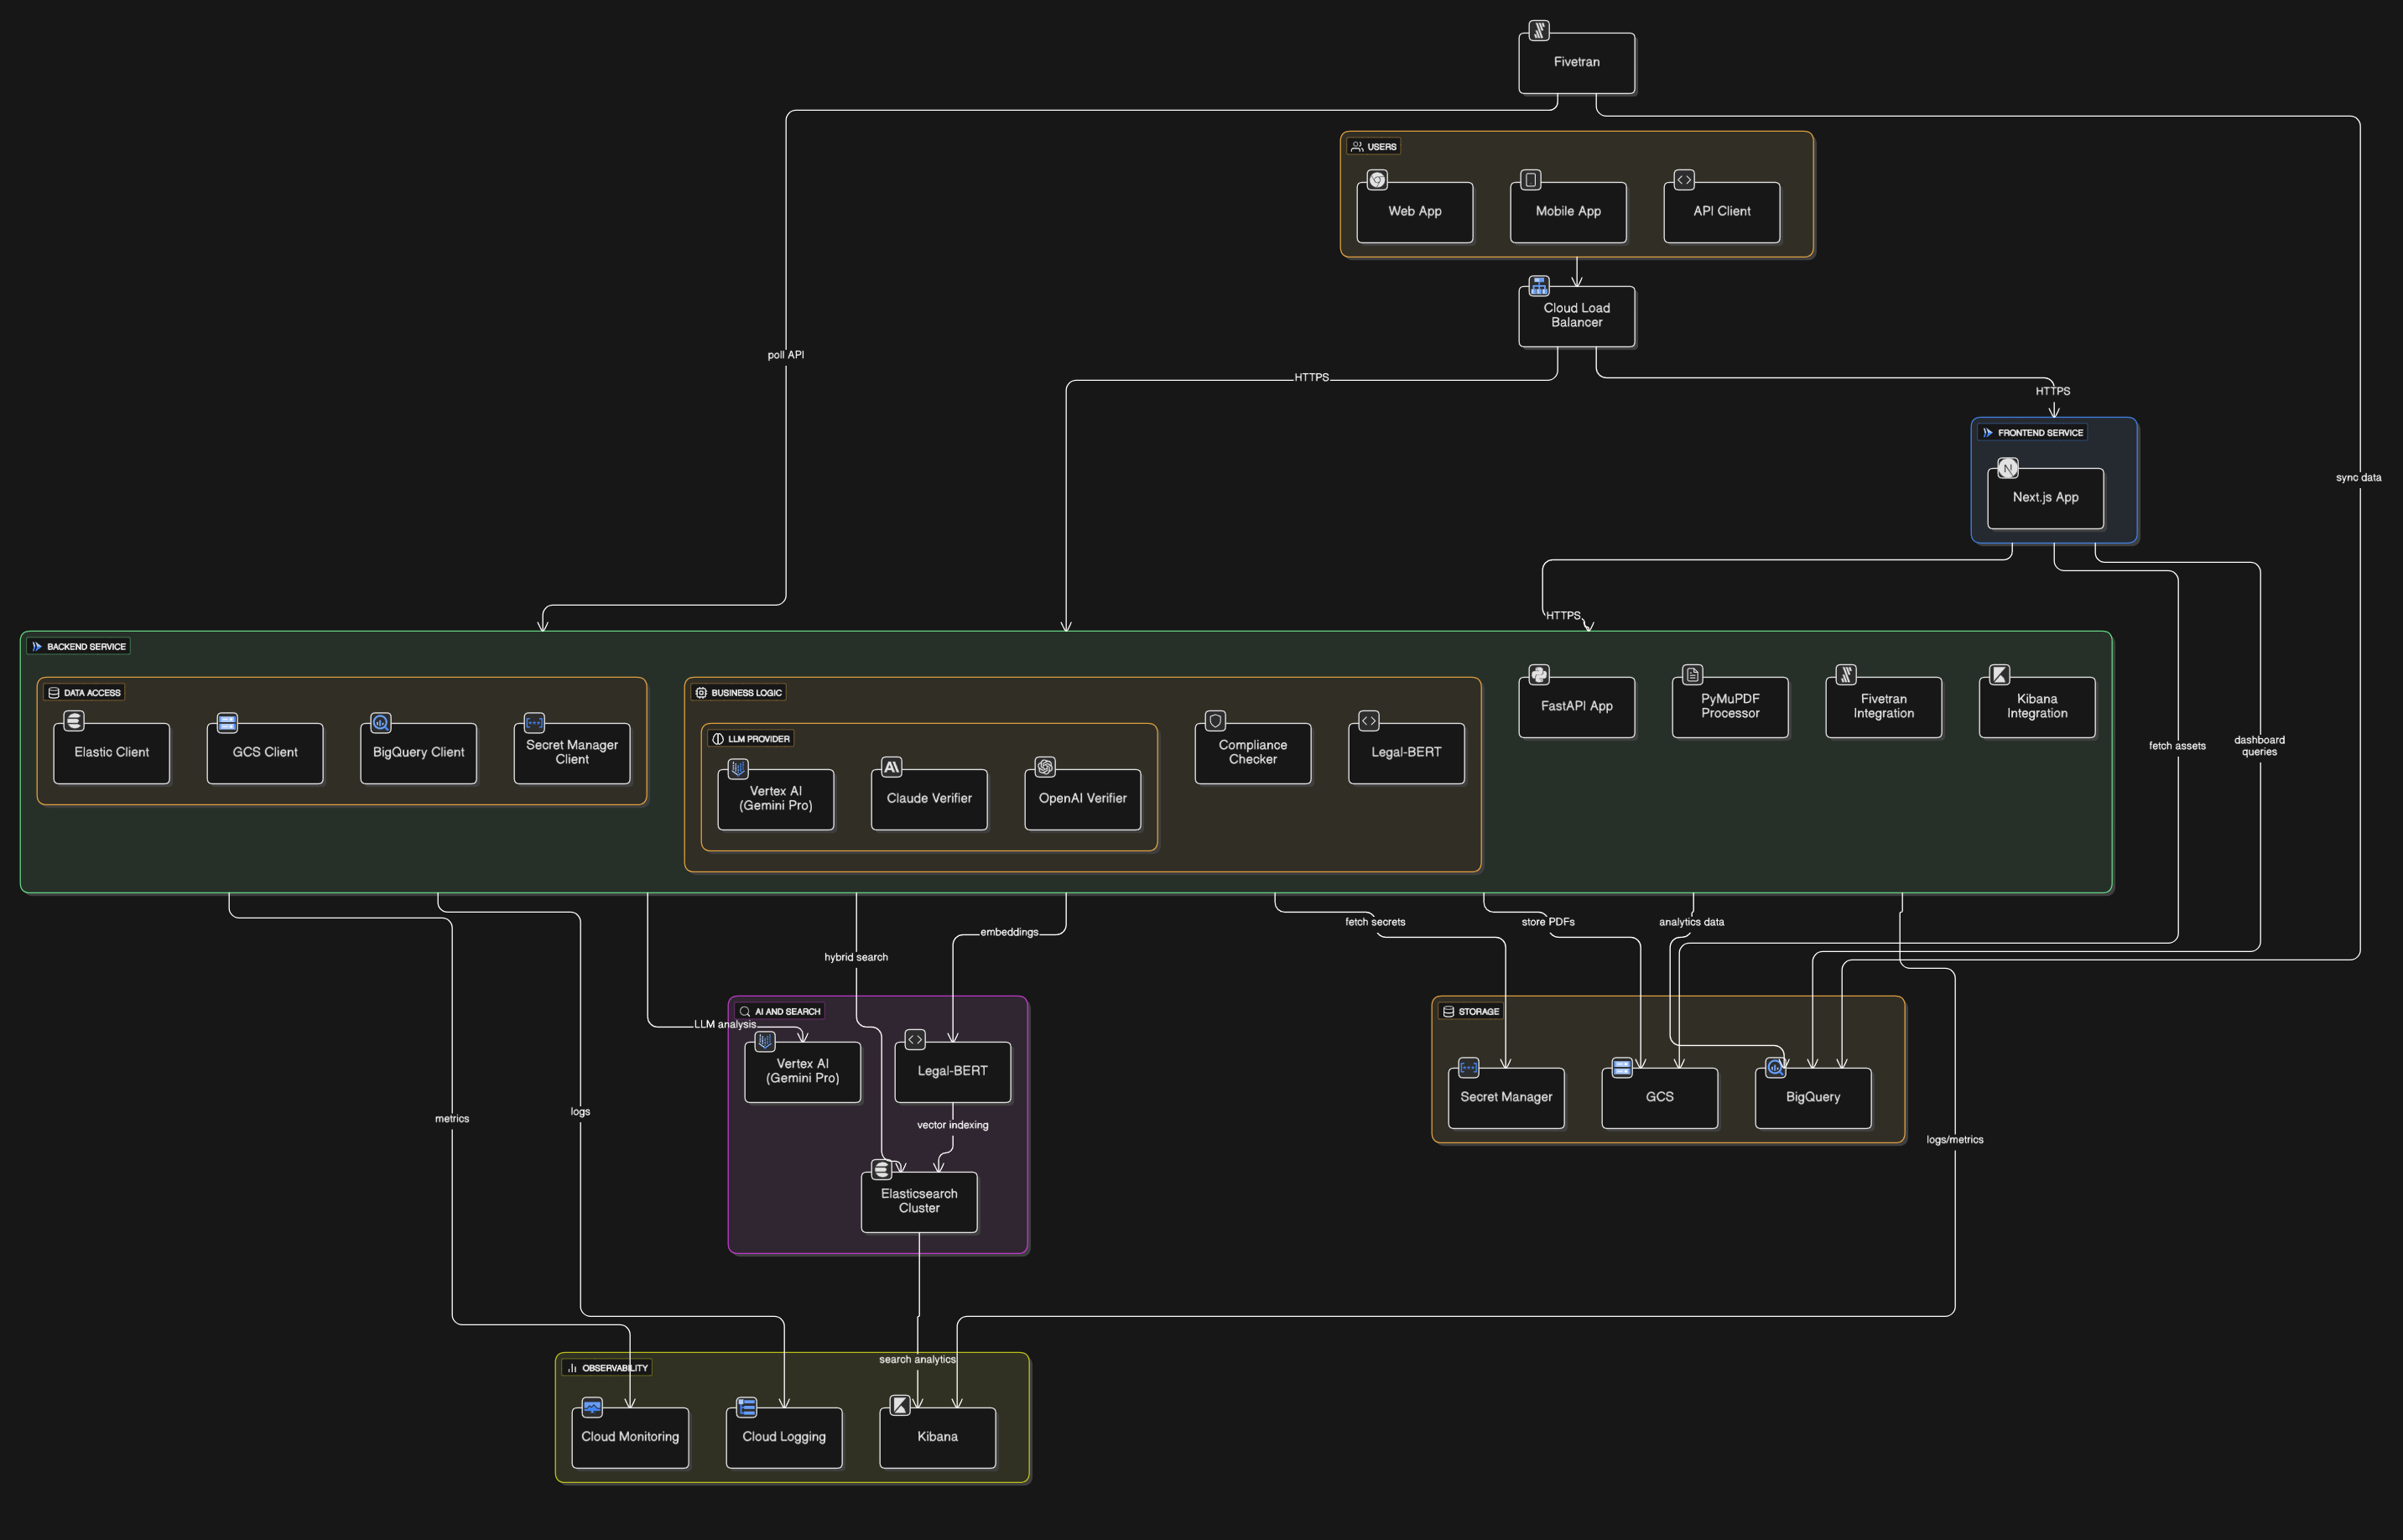The width and height of the screenshot is (2403, 1540).
Task: Click the load balancer icon on Cloud Load Balancer
Action: coord(1539,285)
